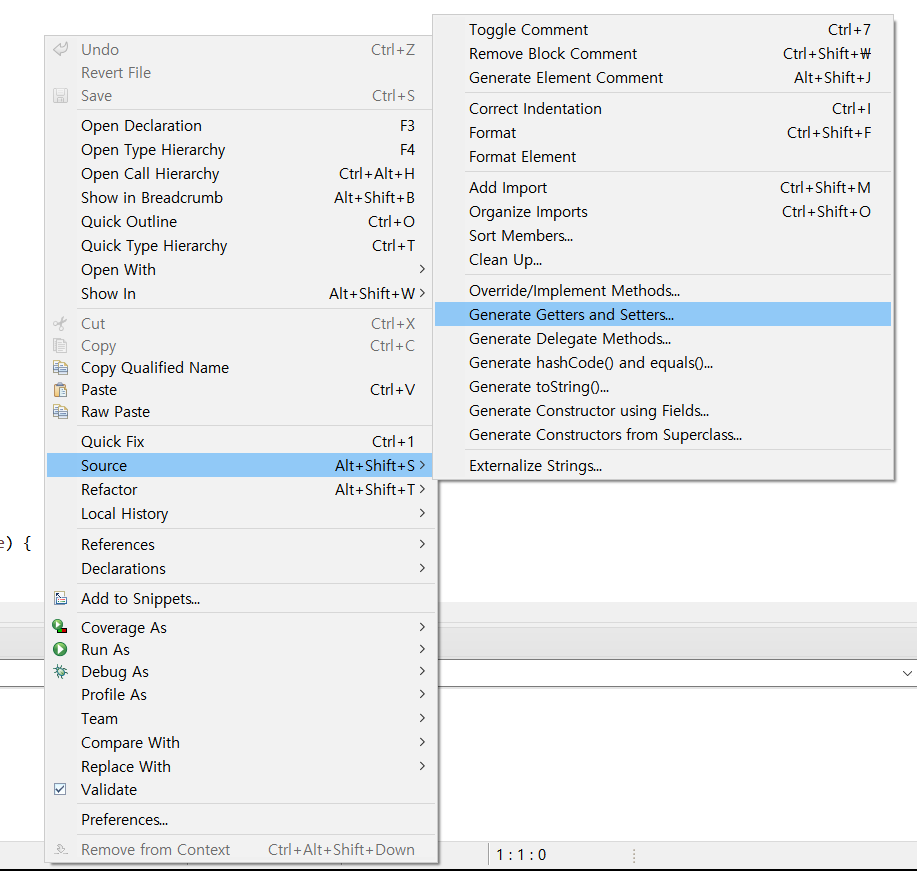Click the Remove from Context icon

pos(60,849)
